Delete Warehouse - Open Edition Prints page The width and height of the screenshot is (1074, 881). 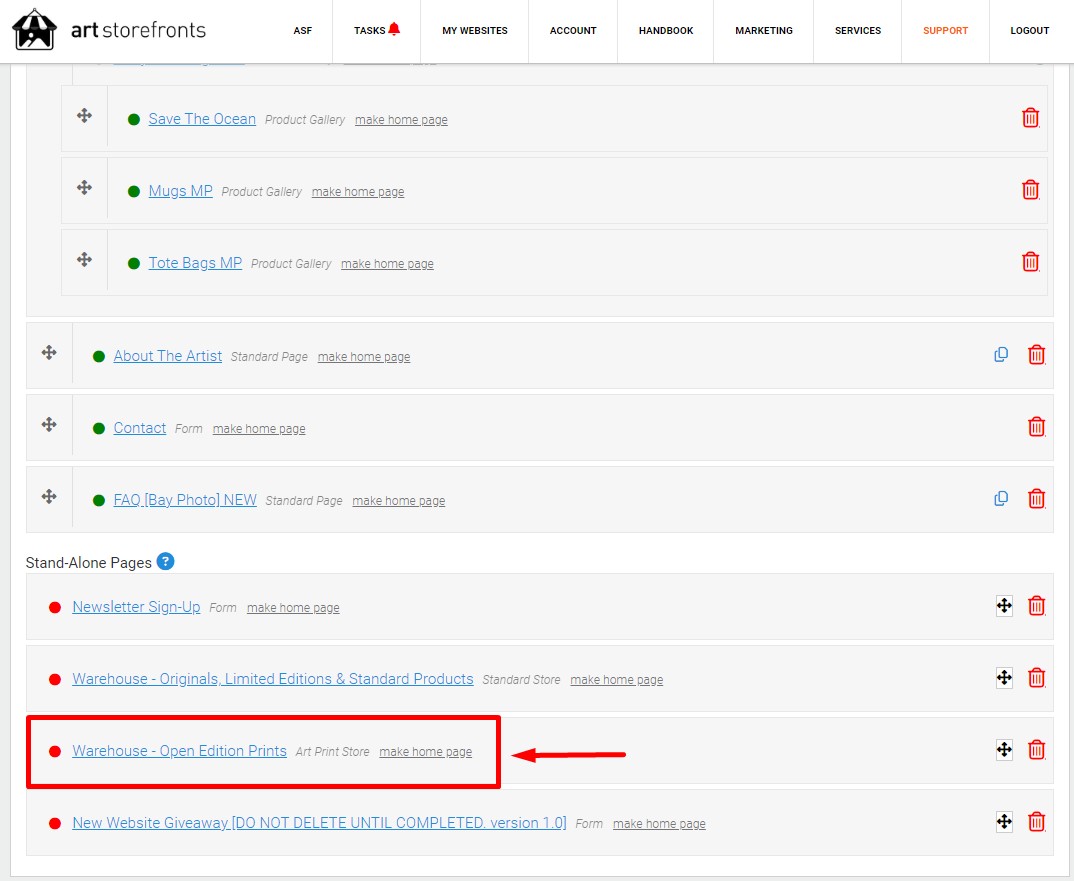1036,750
